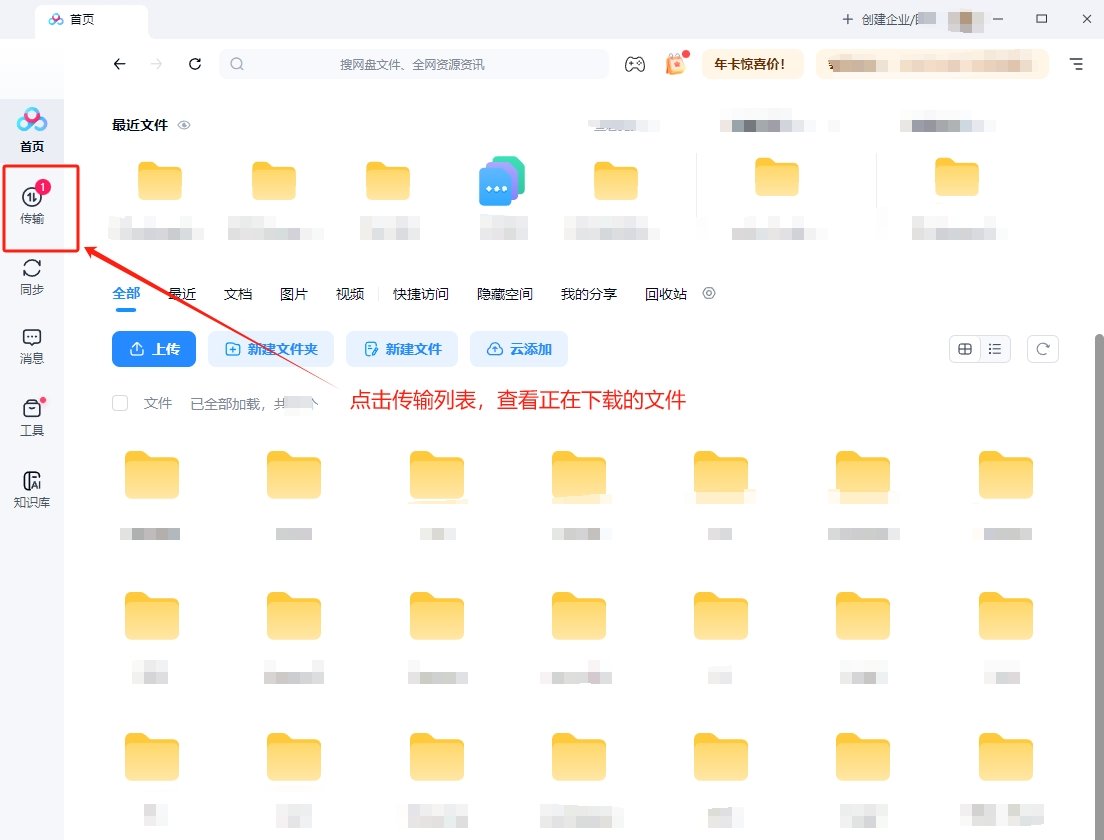Open the 年卡惊喜价 promotion link
Image resolution: width=1104 pixels, height=840 pixels.
(x=752, y=63)
